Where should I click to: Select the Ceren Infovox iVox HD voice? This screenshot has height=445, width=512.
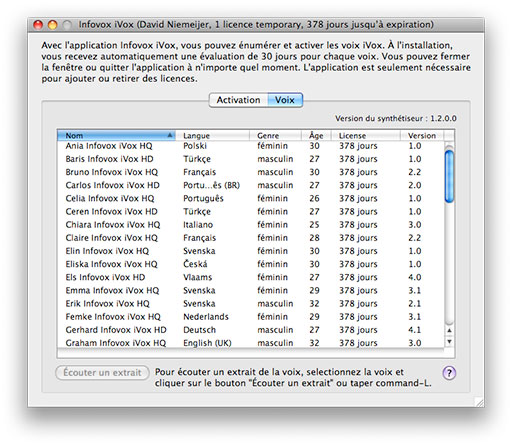tap(251, 212)
